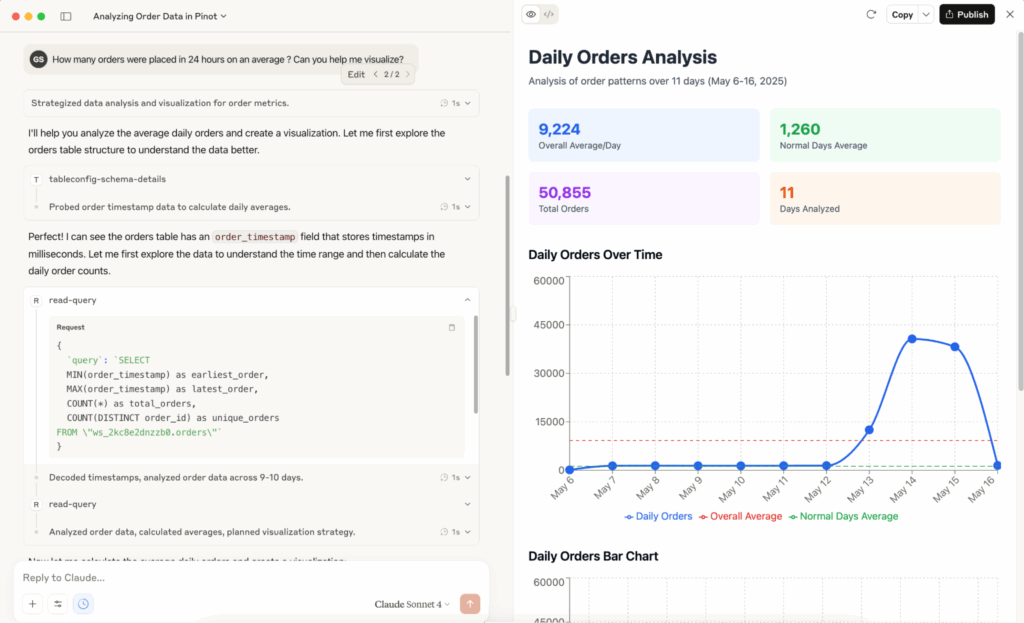Open the chat title 'Analyzing Order Data in Pinot' menu
This screenshot has width=1024, height=623.
click(160, 16)
